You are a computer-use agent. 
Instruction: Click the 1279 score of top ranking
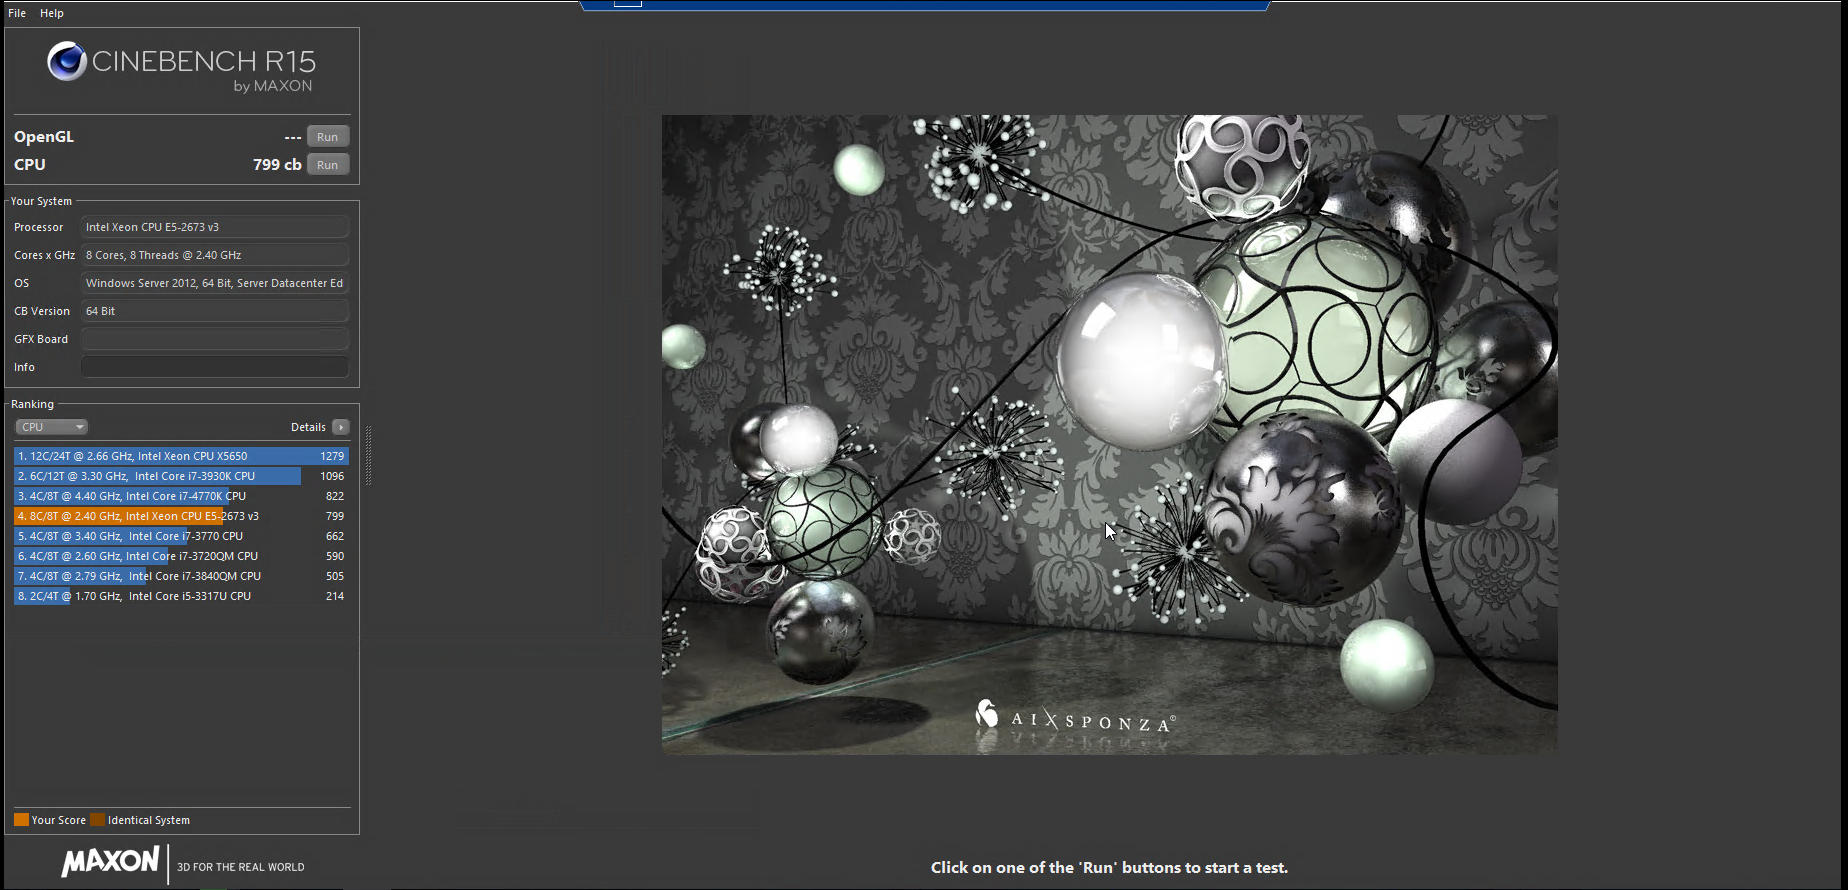(x=332, y=456)
